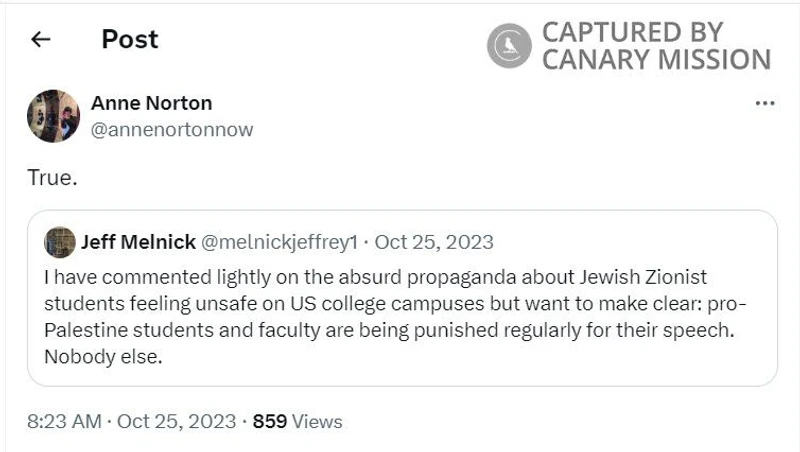Open Jeff Melnick's profile via display name
The image size is (800, 452).
click(138, 242)
